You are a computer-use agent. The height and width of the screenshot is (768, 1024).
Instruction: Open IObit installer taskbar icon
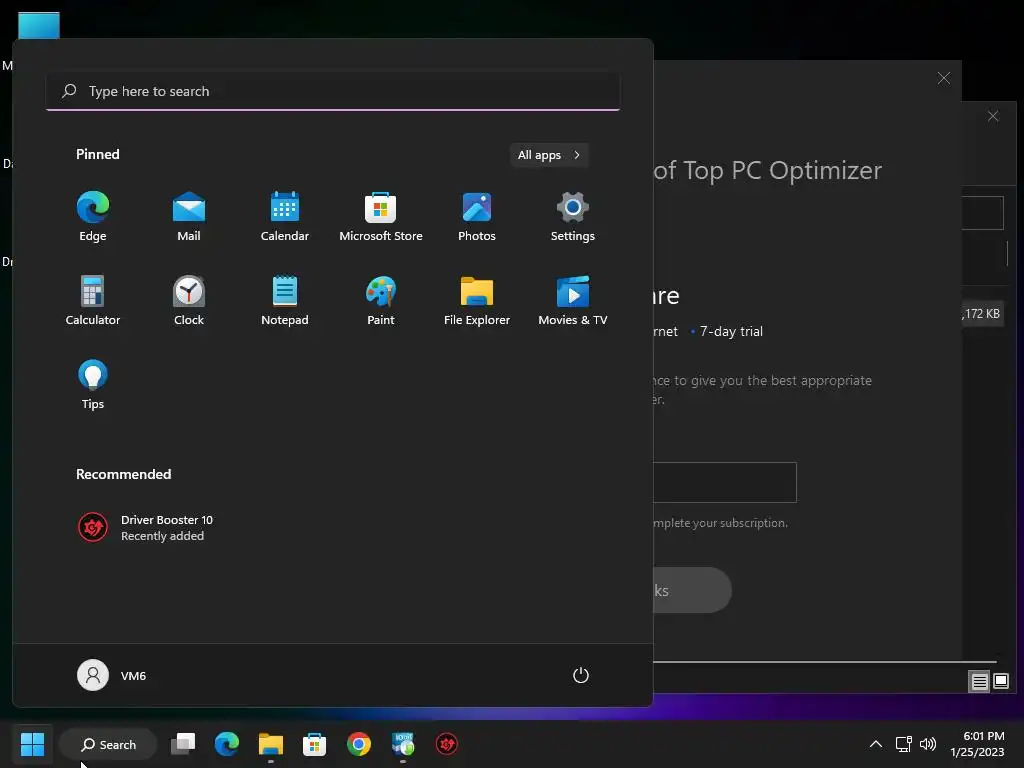click(403, 744)
